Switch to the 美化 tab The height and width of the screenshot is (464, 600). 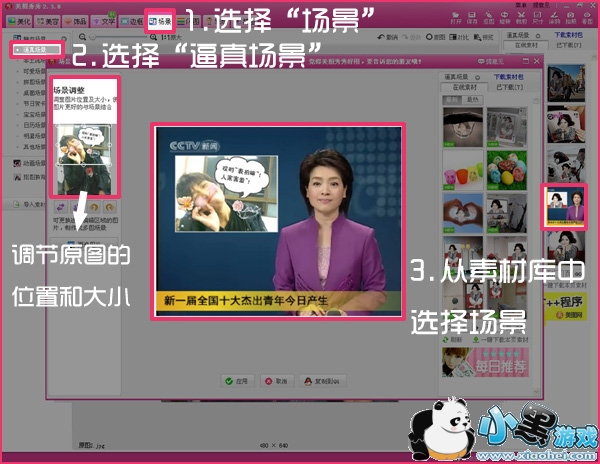click(19, 21)
